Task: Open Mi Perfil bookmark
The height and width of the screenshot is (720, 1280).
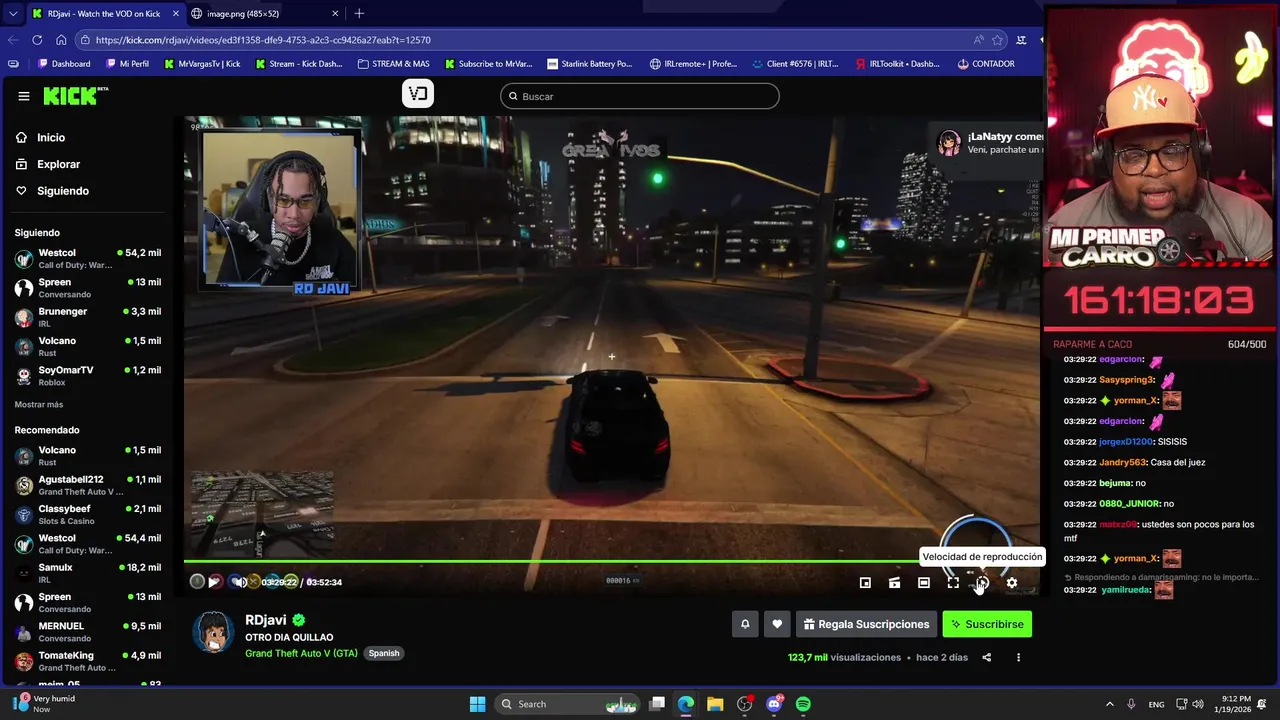Action: 126,63
